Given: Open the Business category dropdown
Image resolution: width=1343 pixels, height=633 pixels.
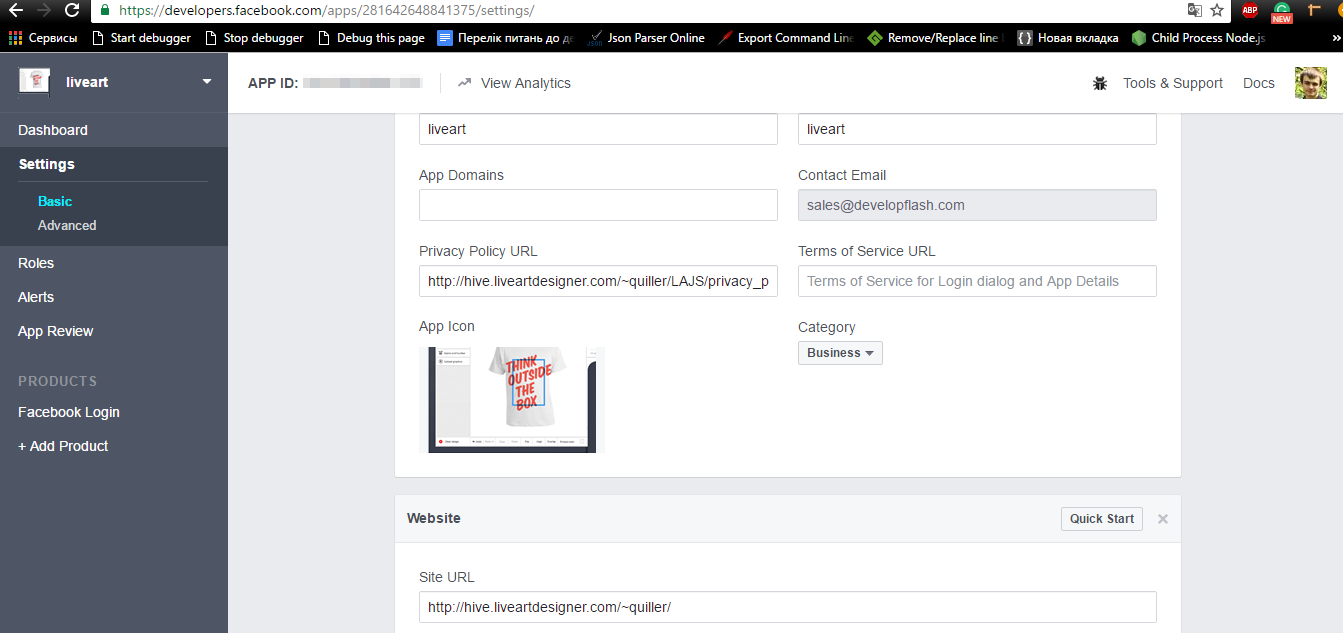Looking at the screenshot, I should click(x=840, y=353).
